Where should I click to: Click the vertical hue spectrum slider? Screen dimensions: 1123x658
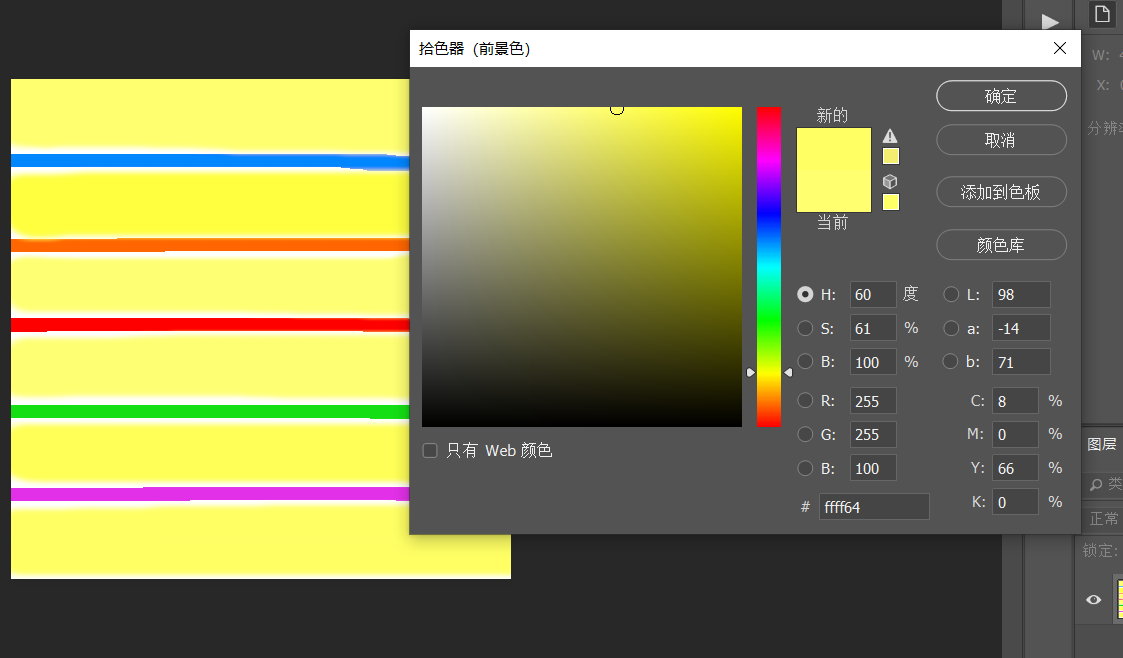coord(769,267)
